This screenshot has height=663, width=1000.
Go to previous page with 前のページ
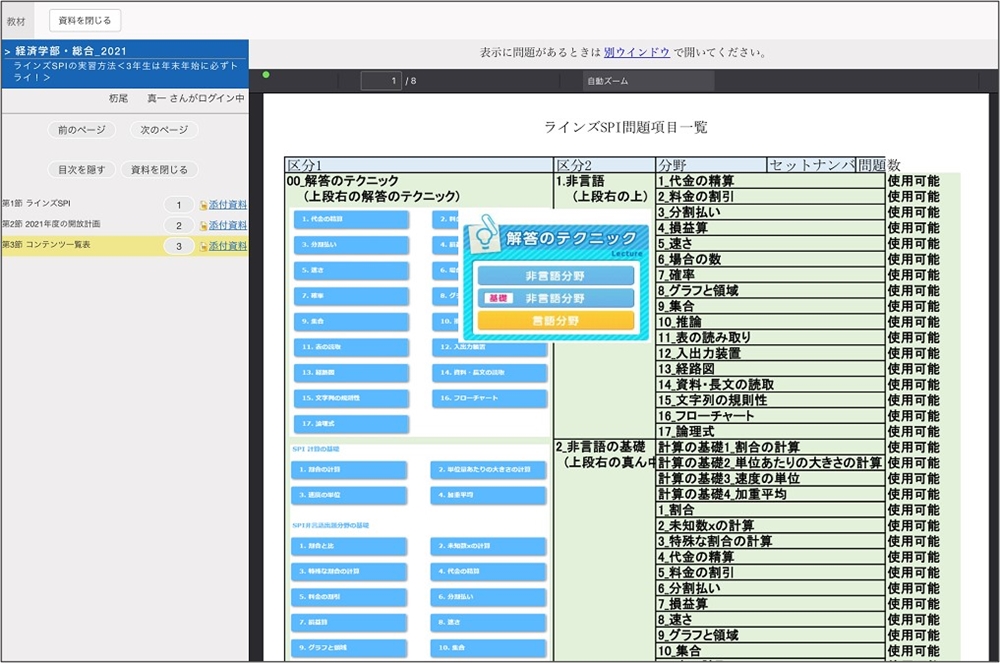point(82,130)
